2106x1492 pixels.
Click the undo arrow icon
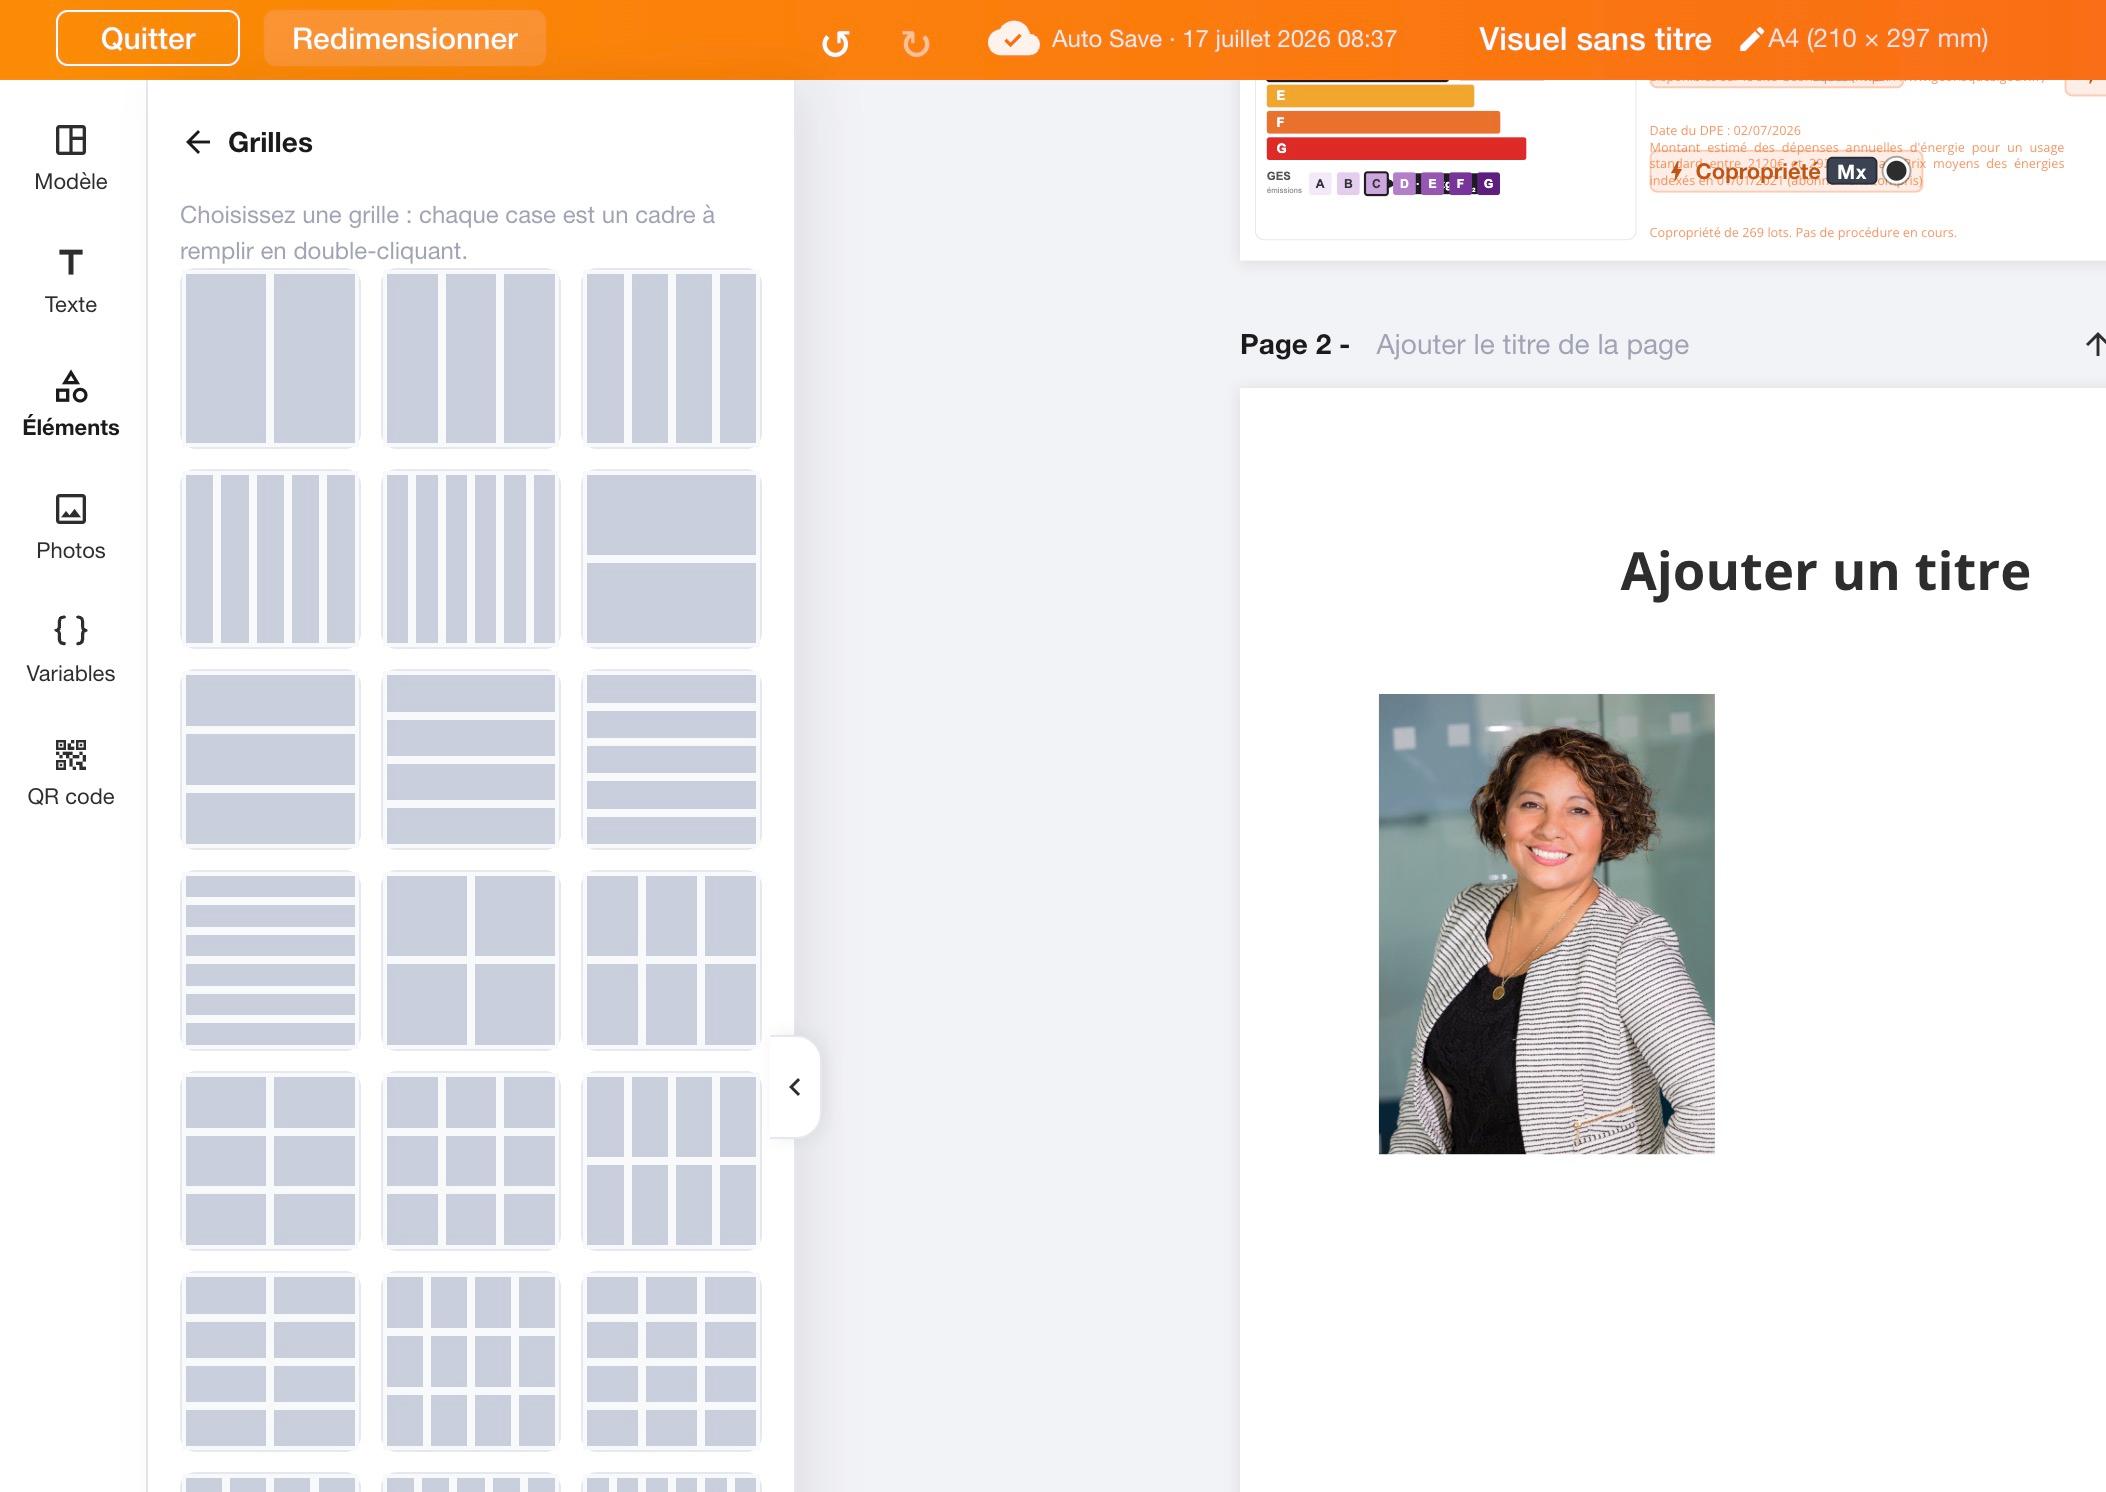pos(835,43)
